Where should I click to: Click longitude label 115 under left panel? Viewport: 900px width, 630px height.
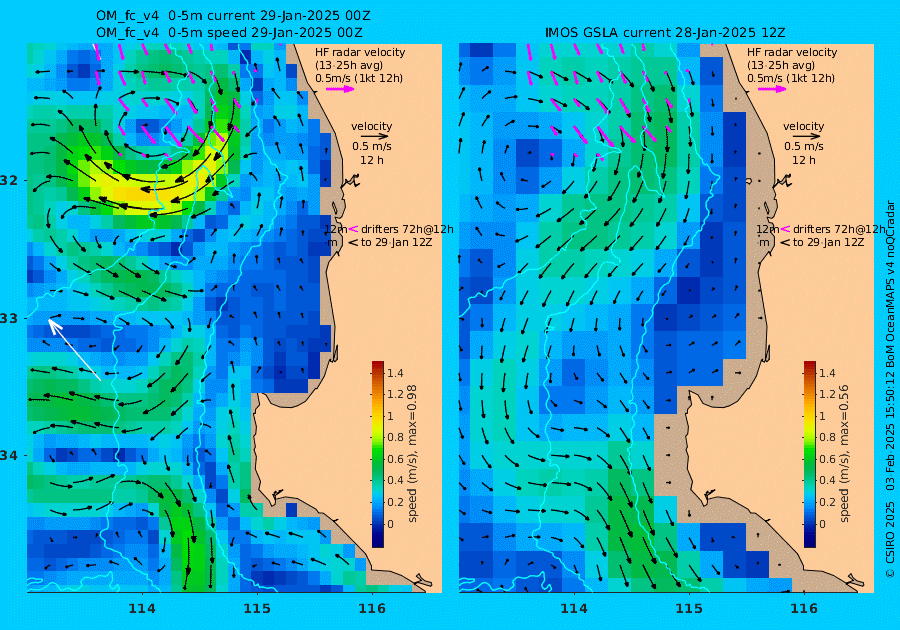pos(257,608)
